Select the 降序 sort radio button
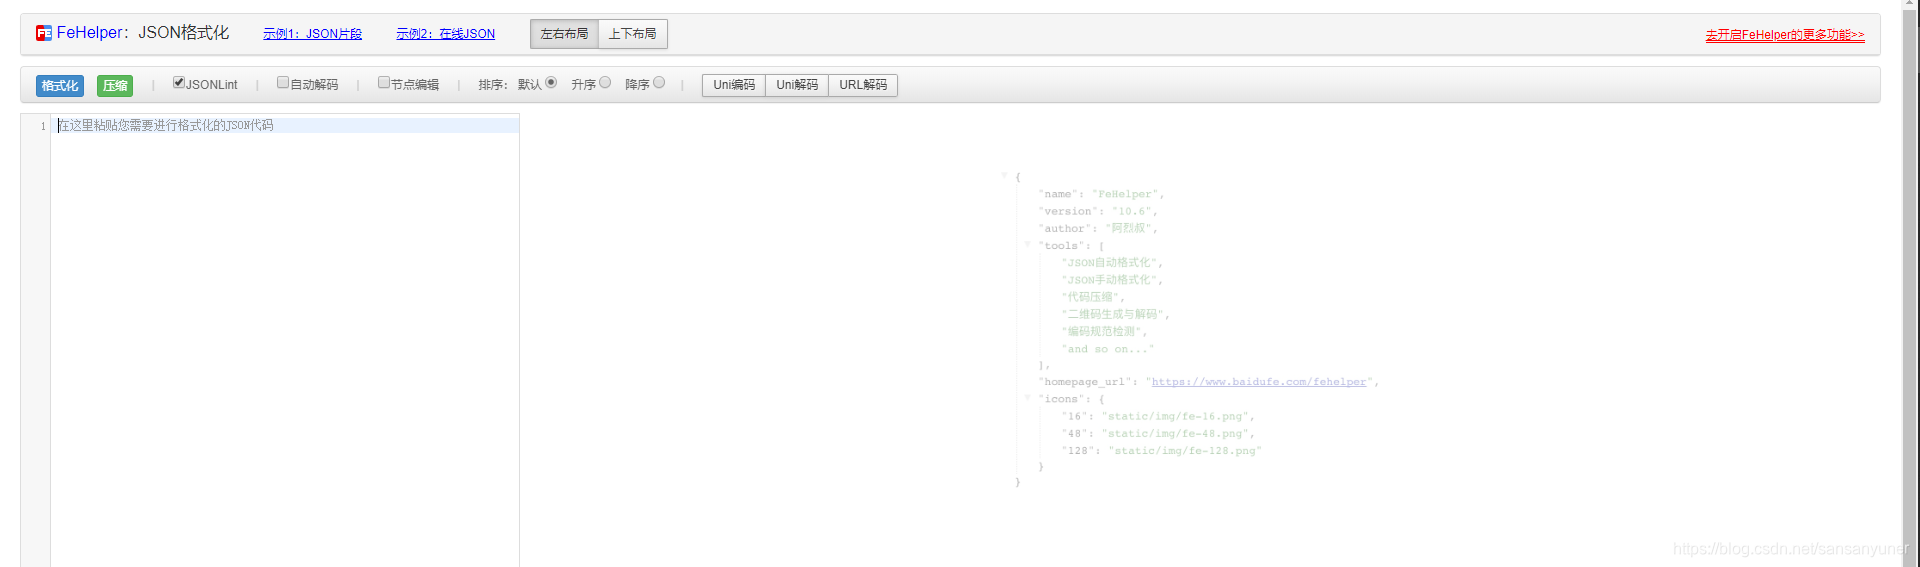Screen dimensions: 1920x567 tap(659, 83)
